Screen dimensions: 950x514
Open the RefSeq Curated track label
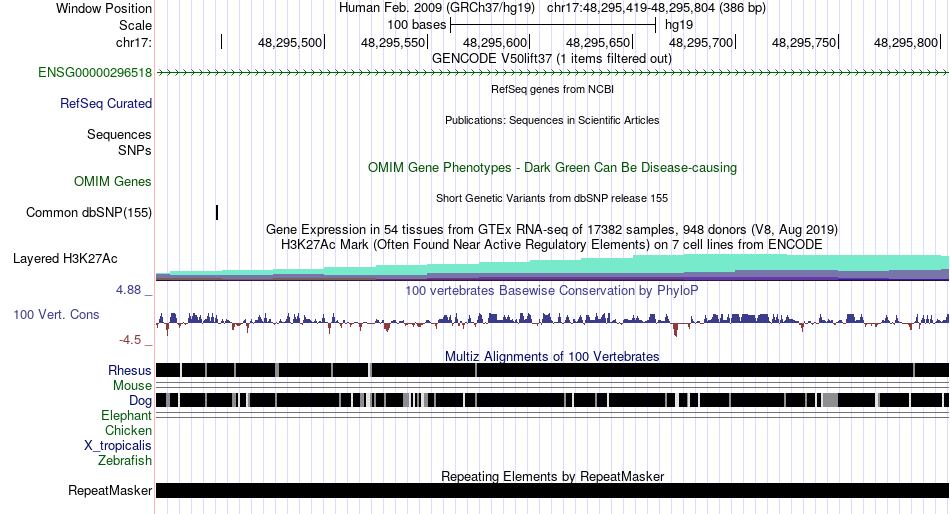pyautogui.click(x=106, y=104)
